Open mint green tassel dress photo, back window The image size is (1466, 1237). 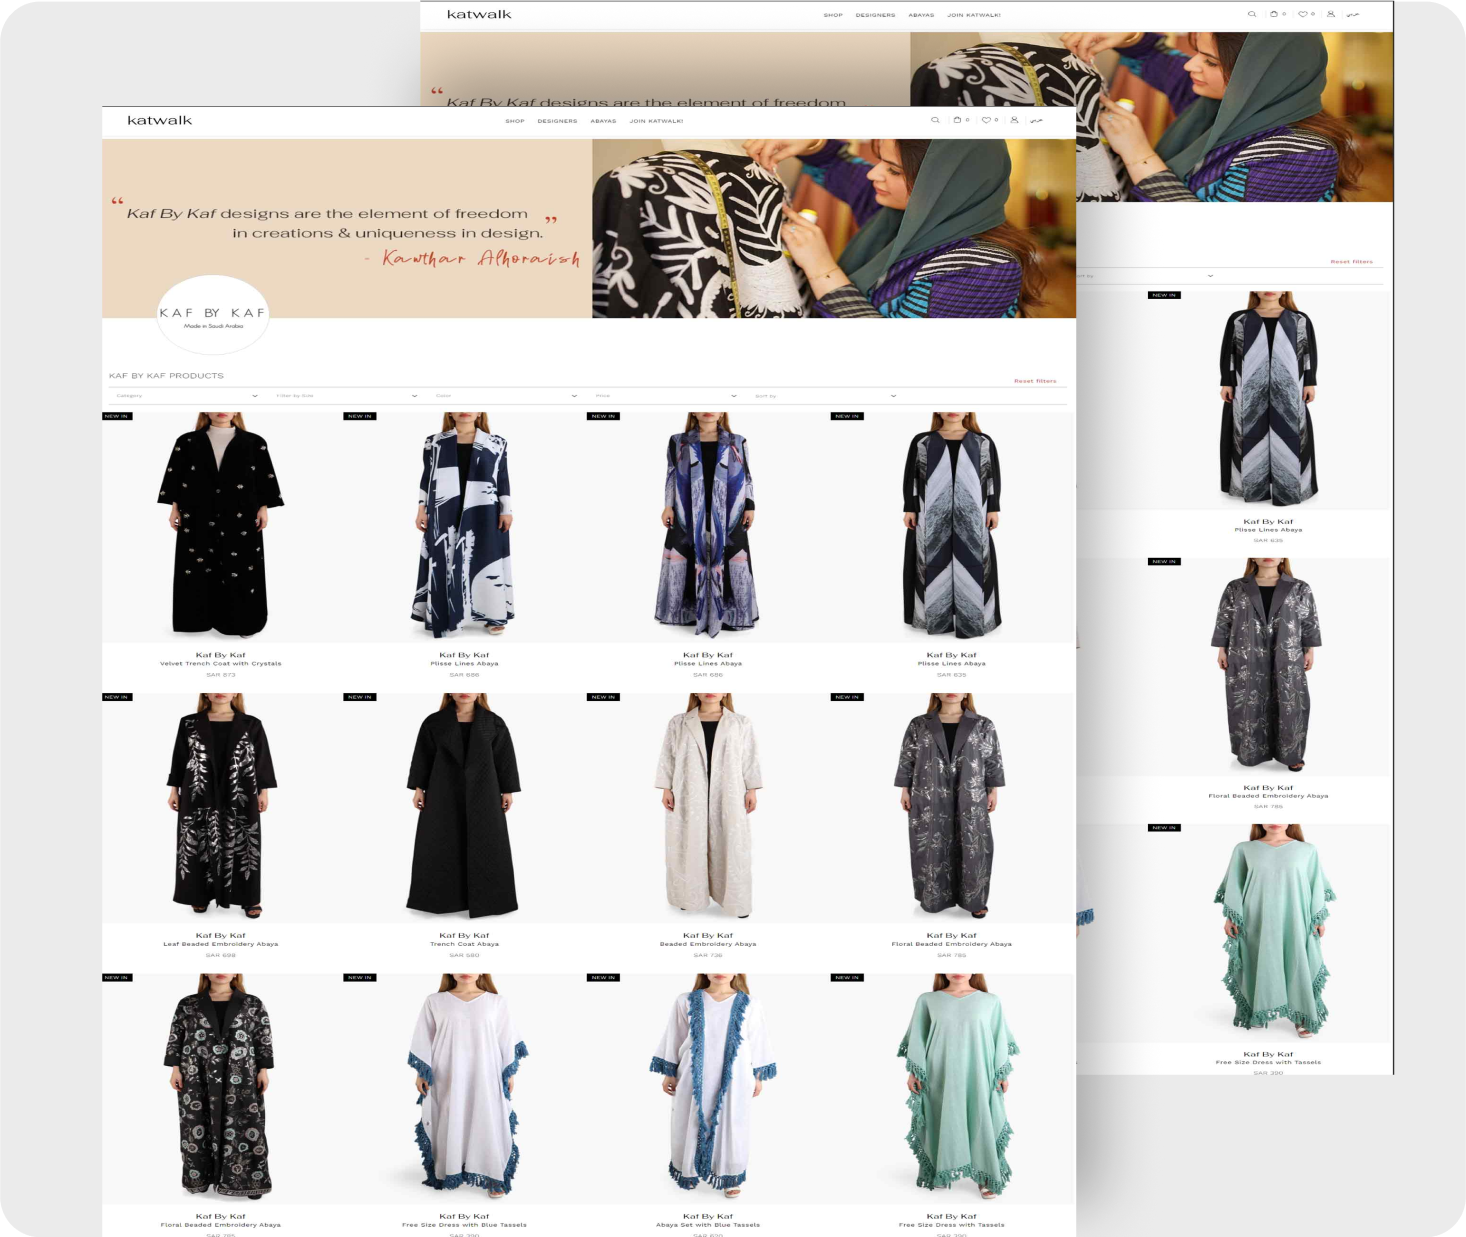[x=1268, y=932]
